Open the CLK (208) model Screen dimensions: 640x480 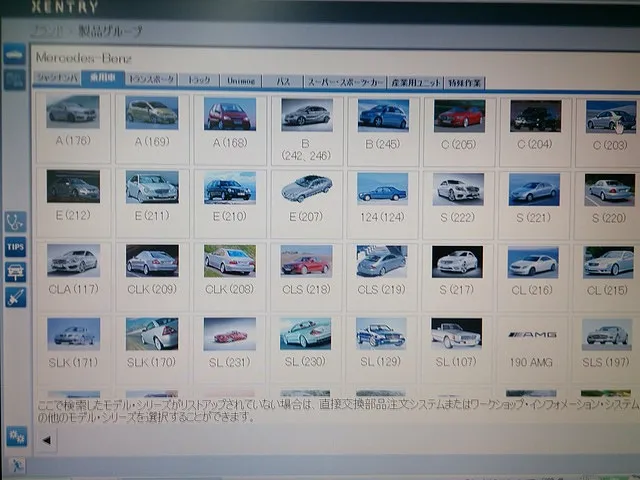[x=230, y=277]
